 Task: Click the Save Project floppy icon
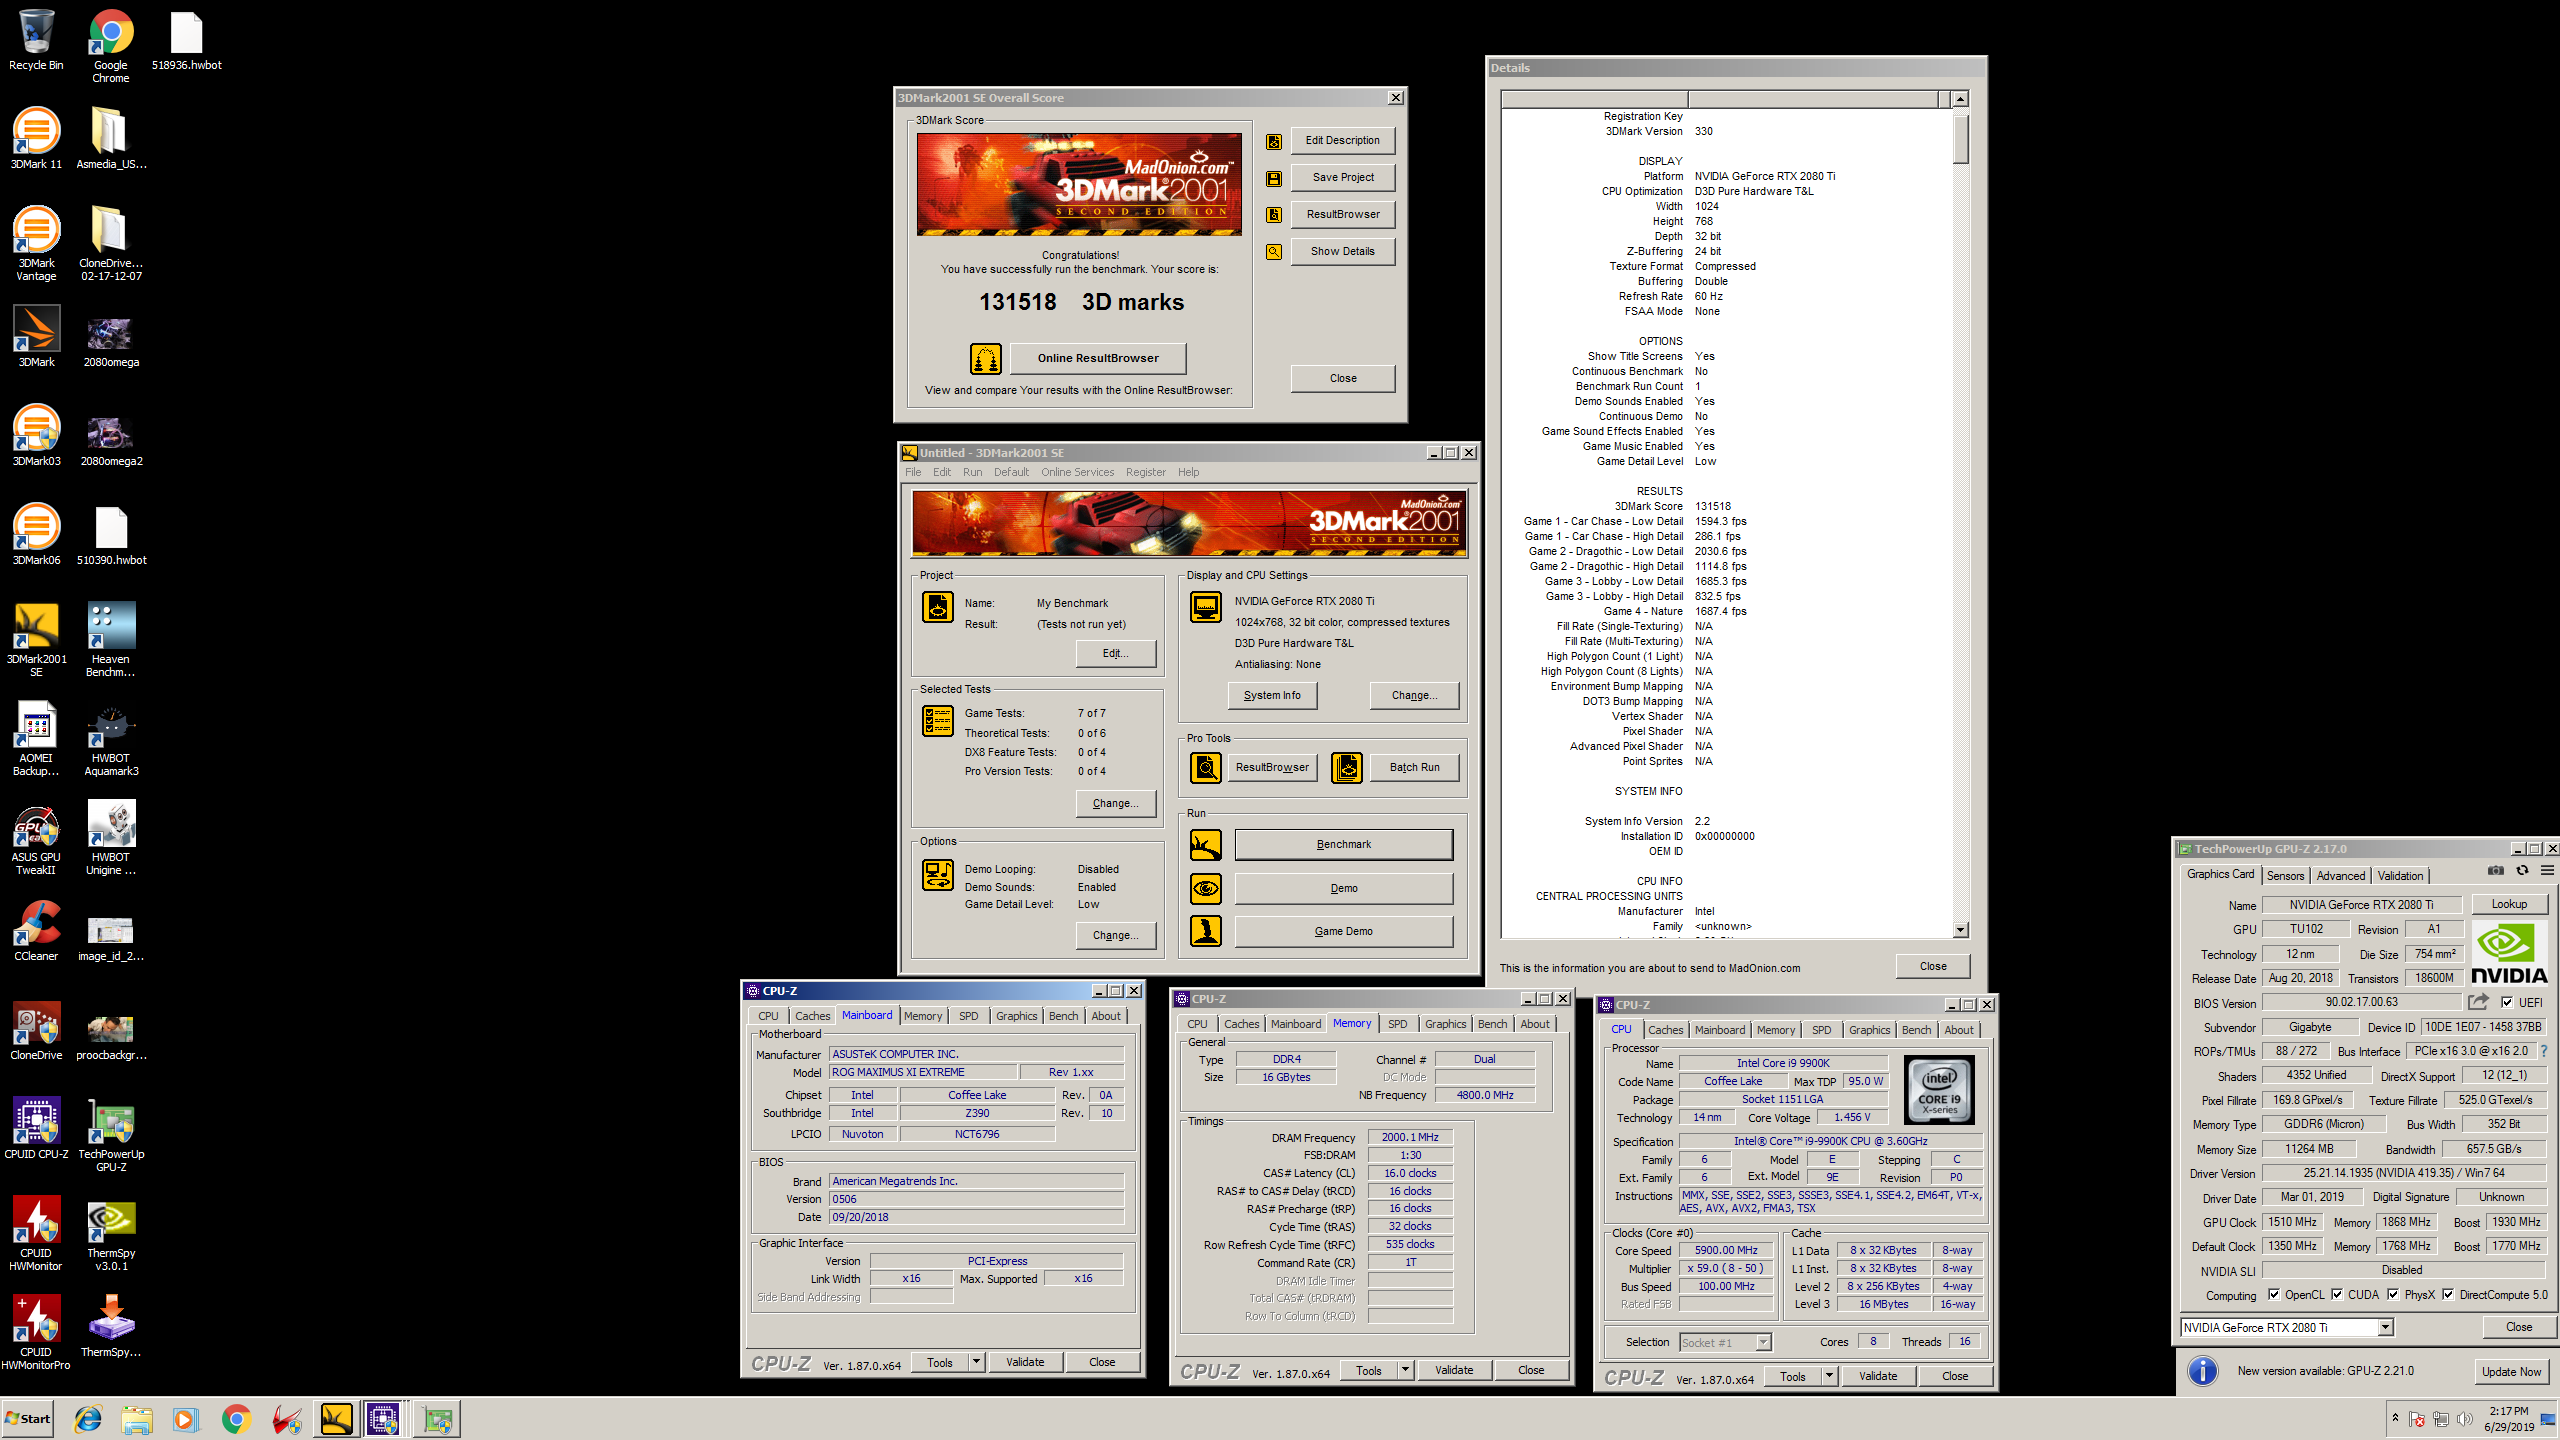tap(1273, 178)
